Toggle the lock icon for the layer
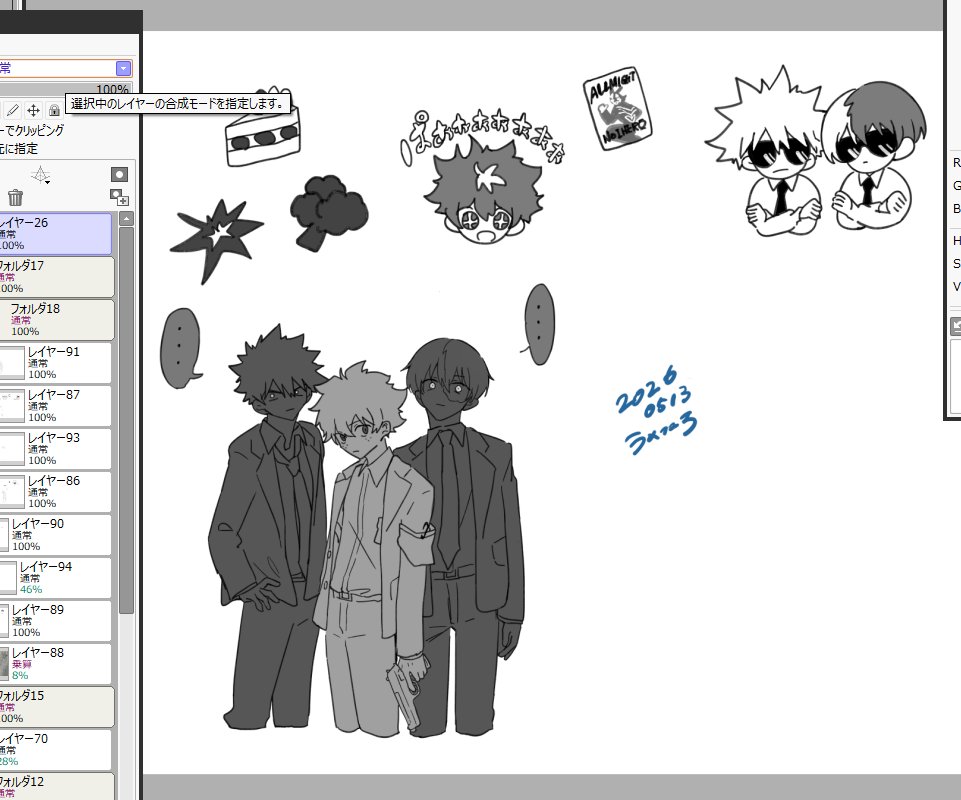The height and width of the screenshot is (800, 961). pyautogui.click(x=54, y=110)
